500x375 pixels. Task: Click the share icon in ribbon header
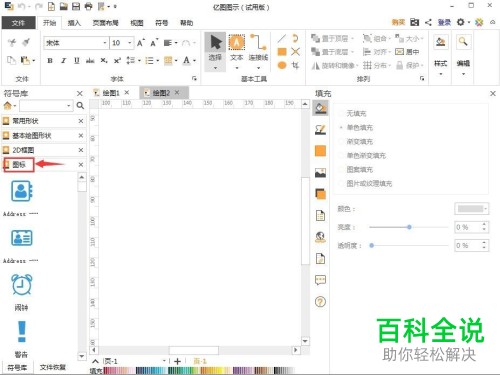point(428,22)
